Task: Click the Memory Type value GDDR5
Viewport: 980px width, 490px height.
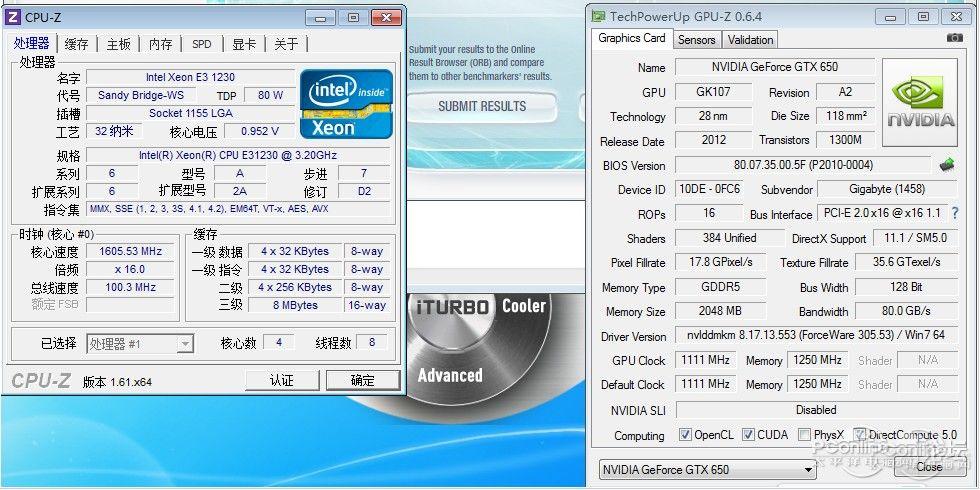Action: 720,287
